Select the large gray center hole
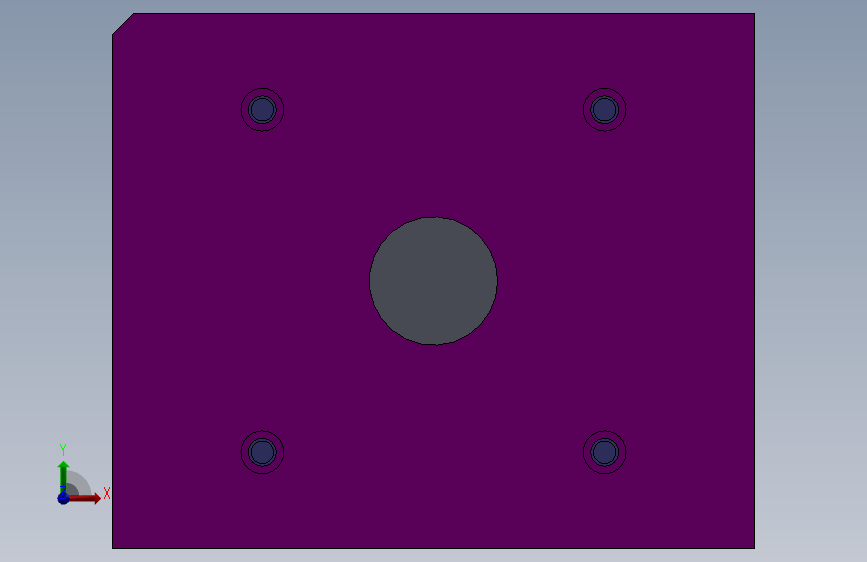This screenshot has width=867, height=562. [x=434, y=281]
